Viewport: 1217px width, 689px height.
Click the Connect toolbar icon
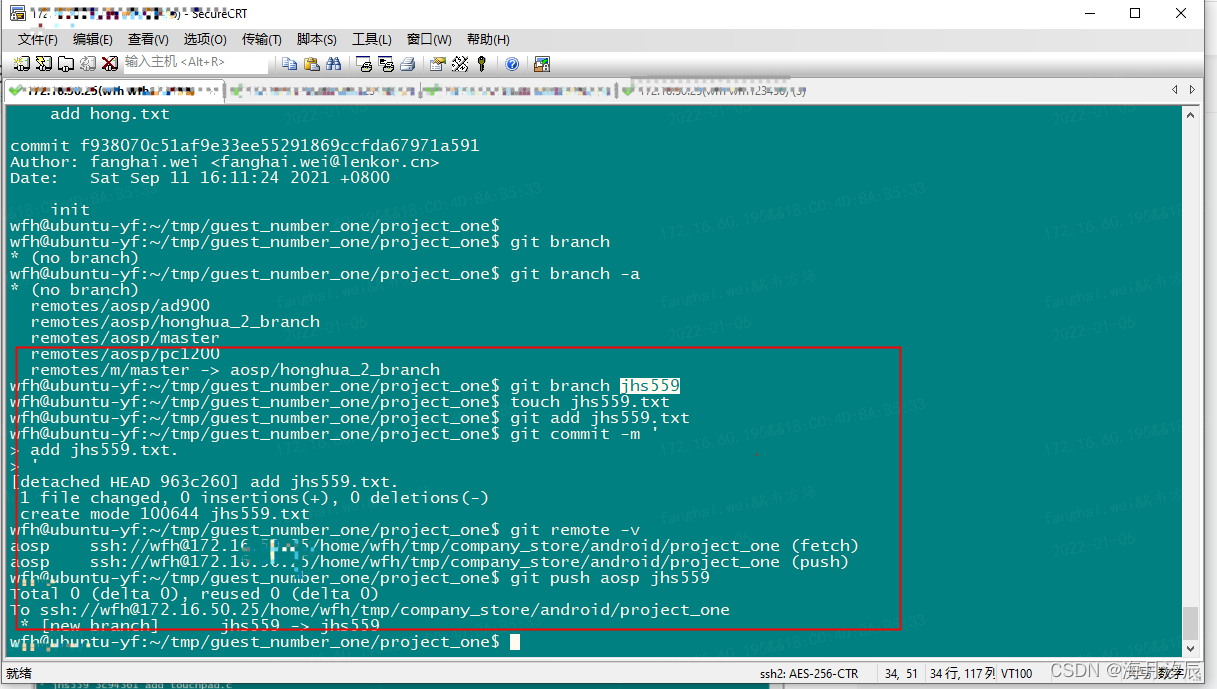coord(21,64)
